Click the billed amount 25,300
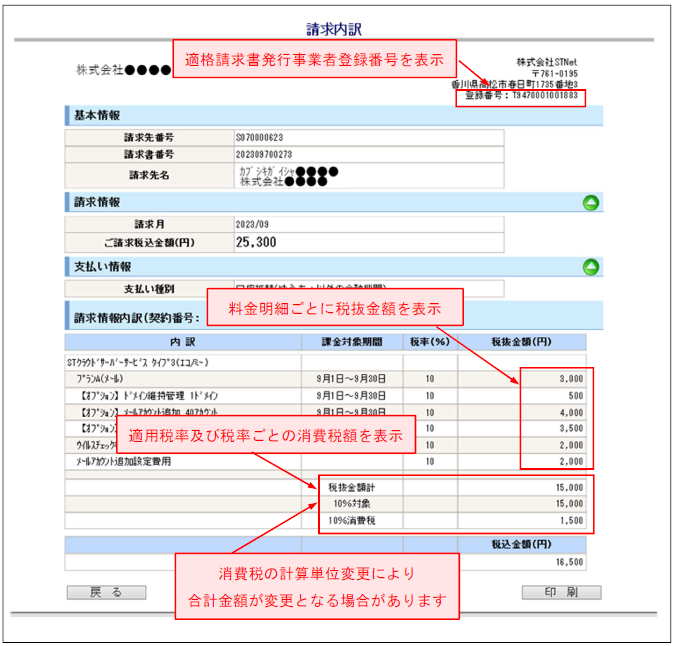The width and height of the screenshot is (674, 646). tap(256, 242)
